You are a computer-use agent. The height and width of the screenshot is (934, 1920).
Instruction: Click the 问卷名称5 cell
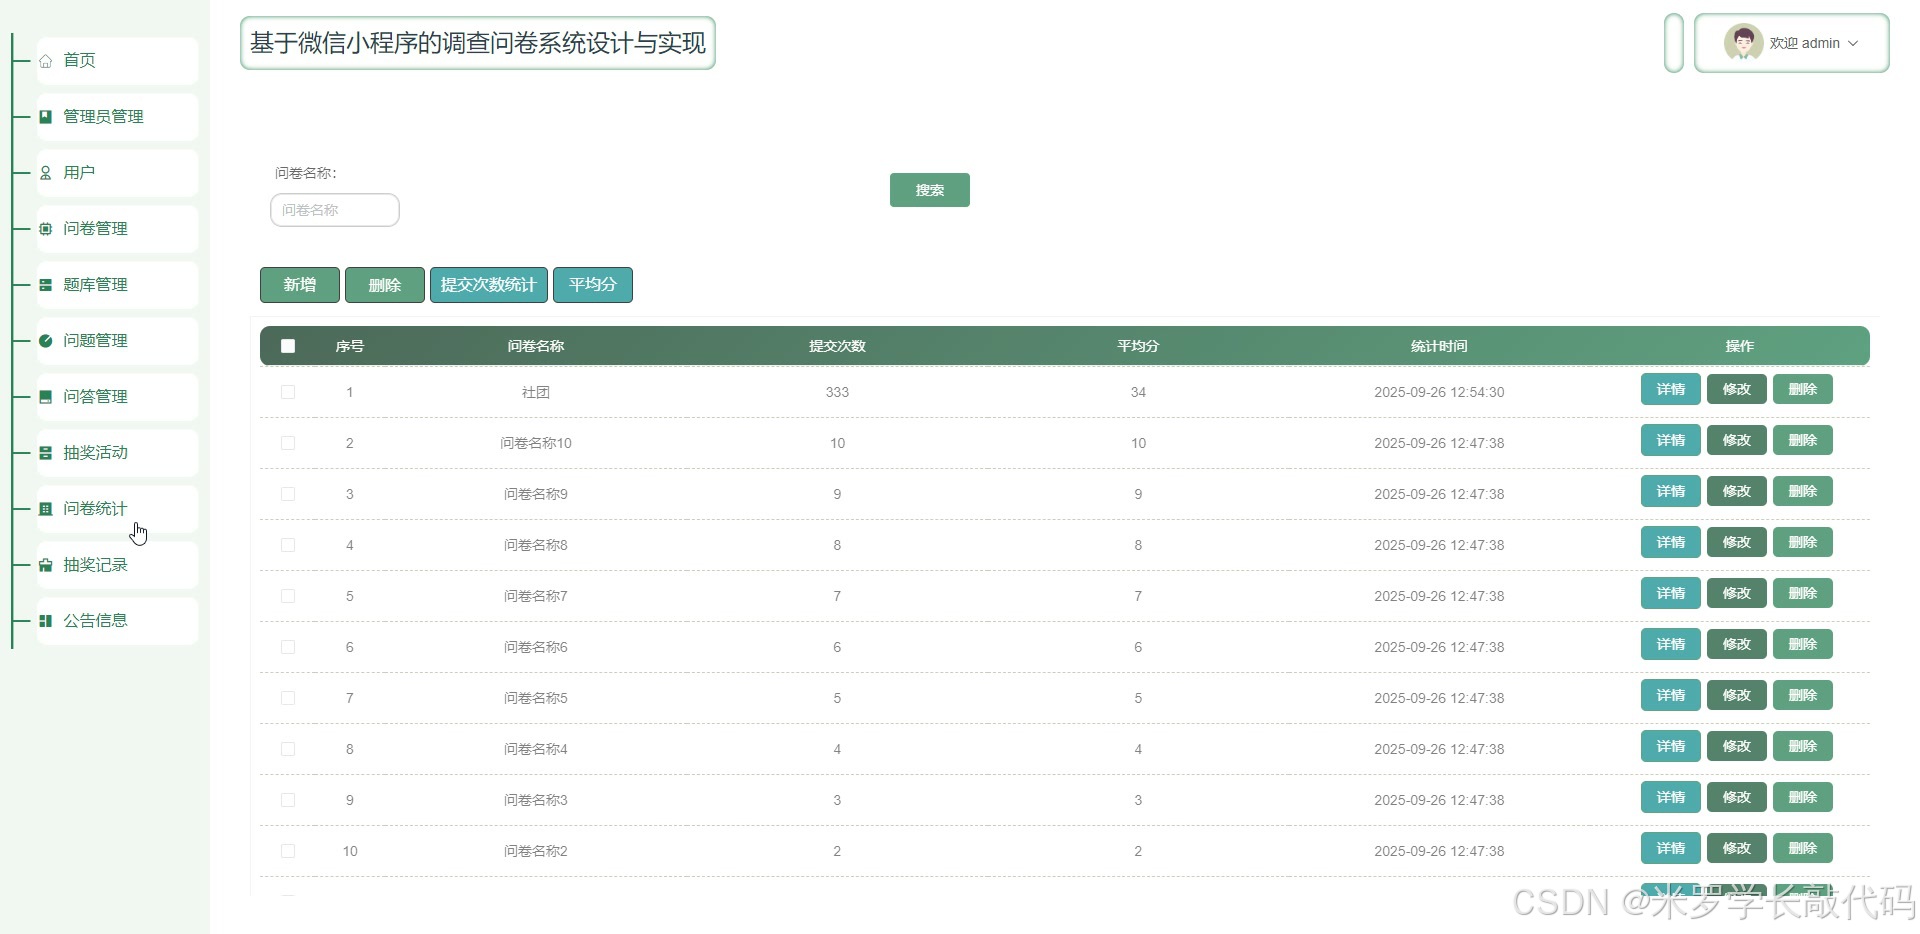pos(536,698)
